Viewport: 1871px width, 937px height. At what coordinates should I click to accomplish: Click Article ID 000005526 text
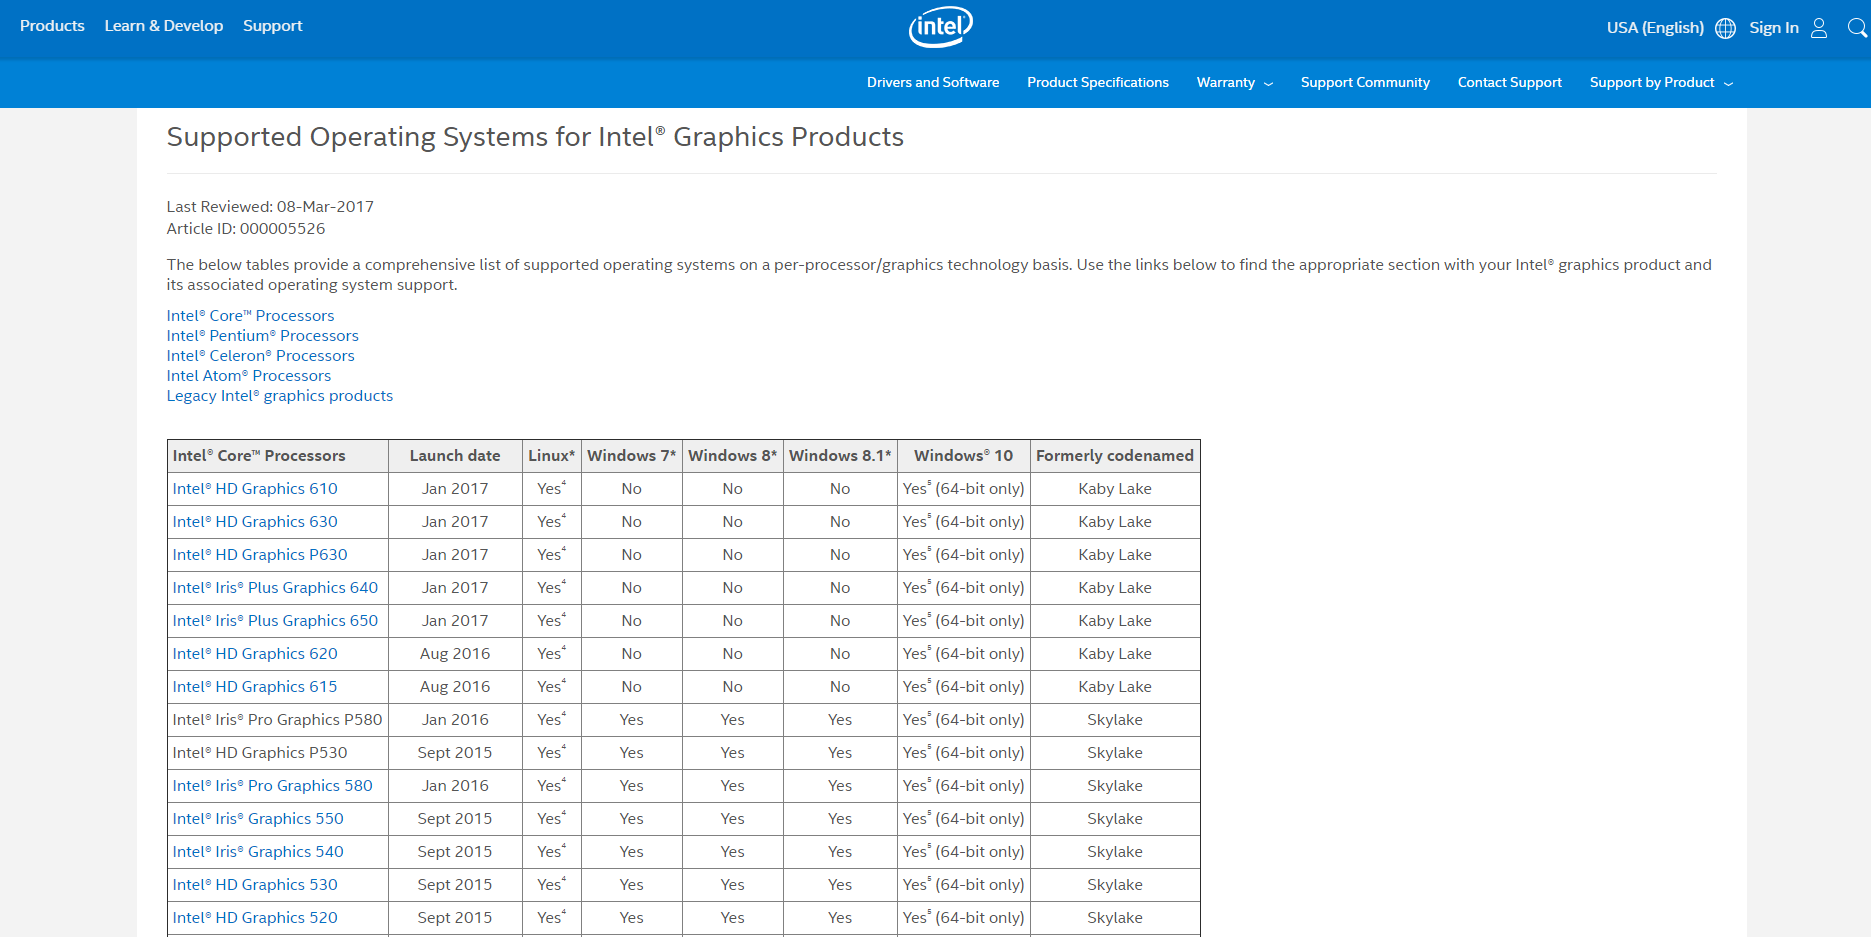point(246,229)
